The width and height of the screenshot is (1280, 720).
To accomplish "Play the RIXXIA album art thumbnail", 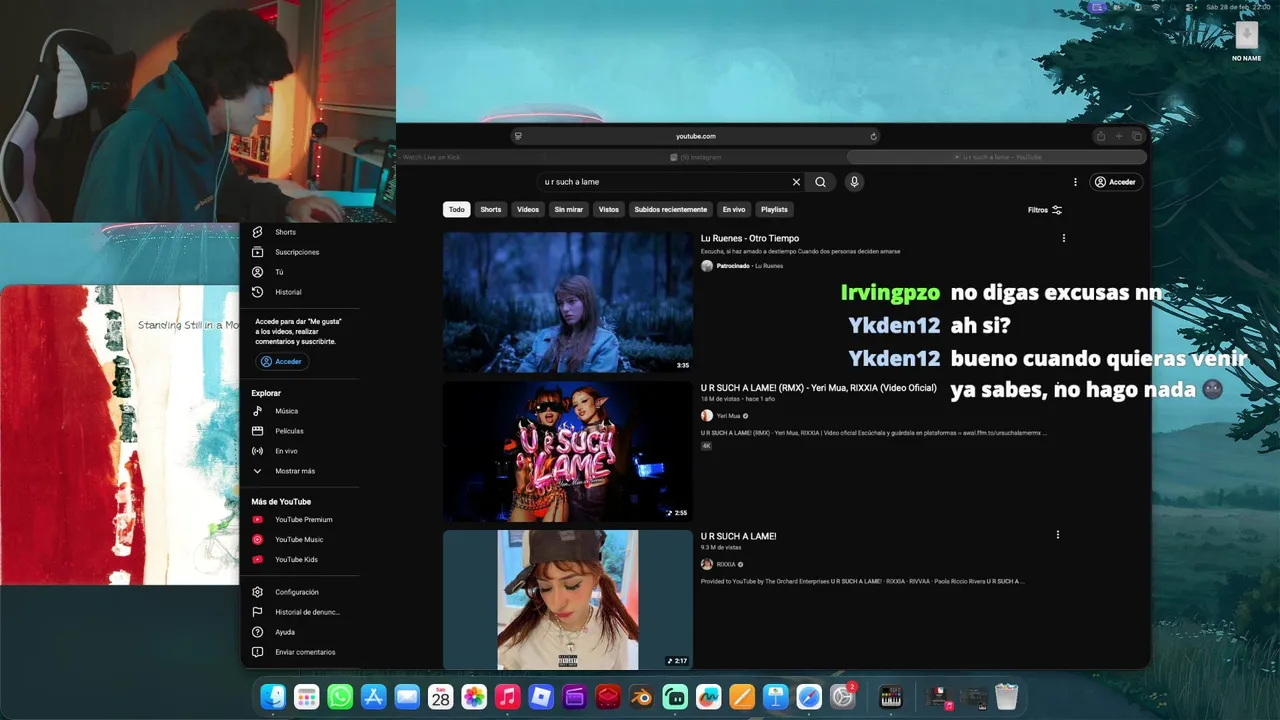I will 568,599.
